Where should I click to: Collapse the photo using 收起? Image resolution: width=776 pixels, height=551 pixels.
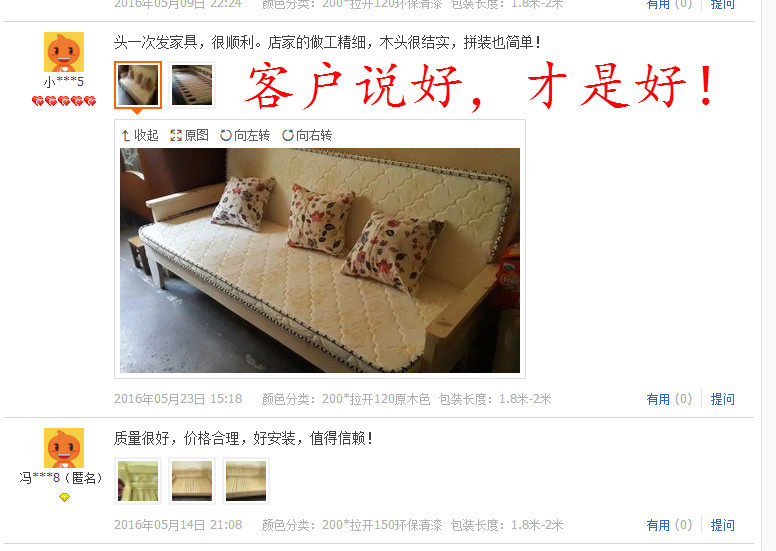click(x=140, y=135)
